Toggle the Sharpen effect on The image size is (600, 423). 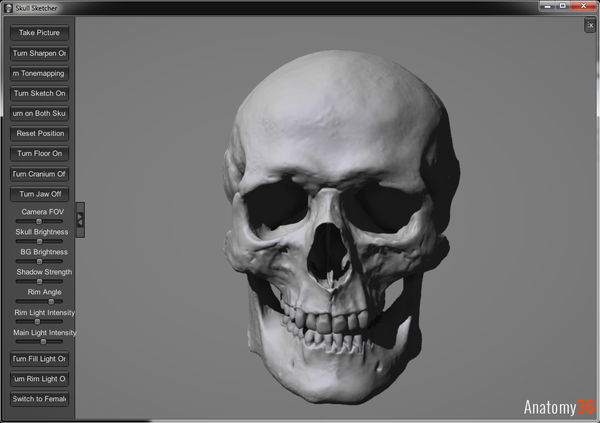[40, 53]
